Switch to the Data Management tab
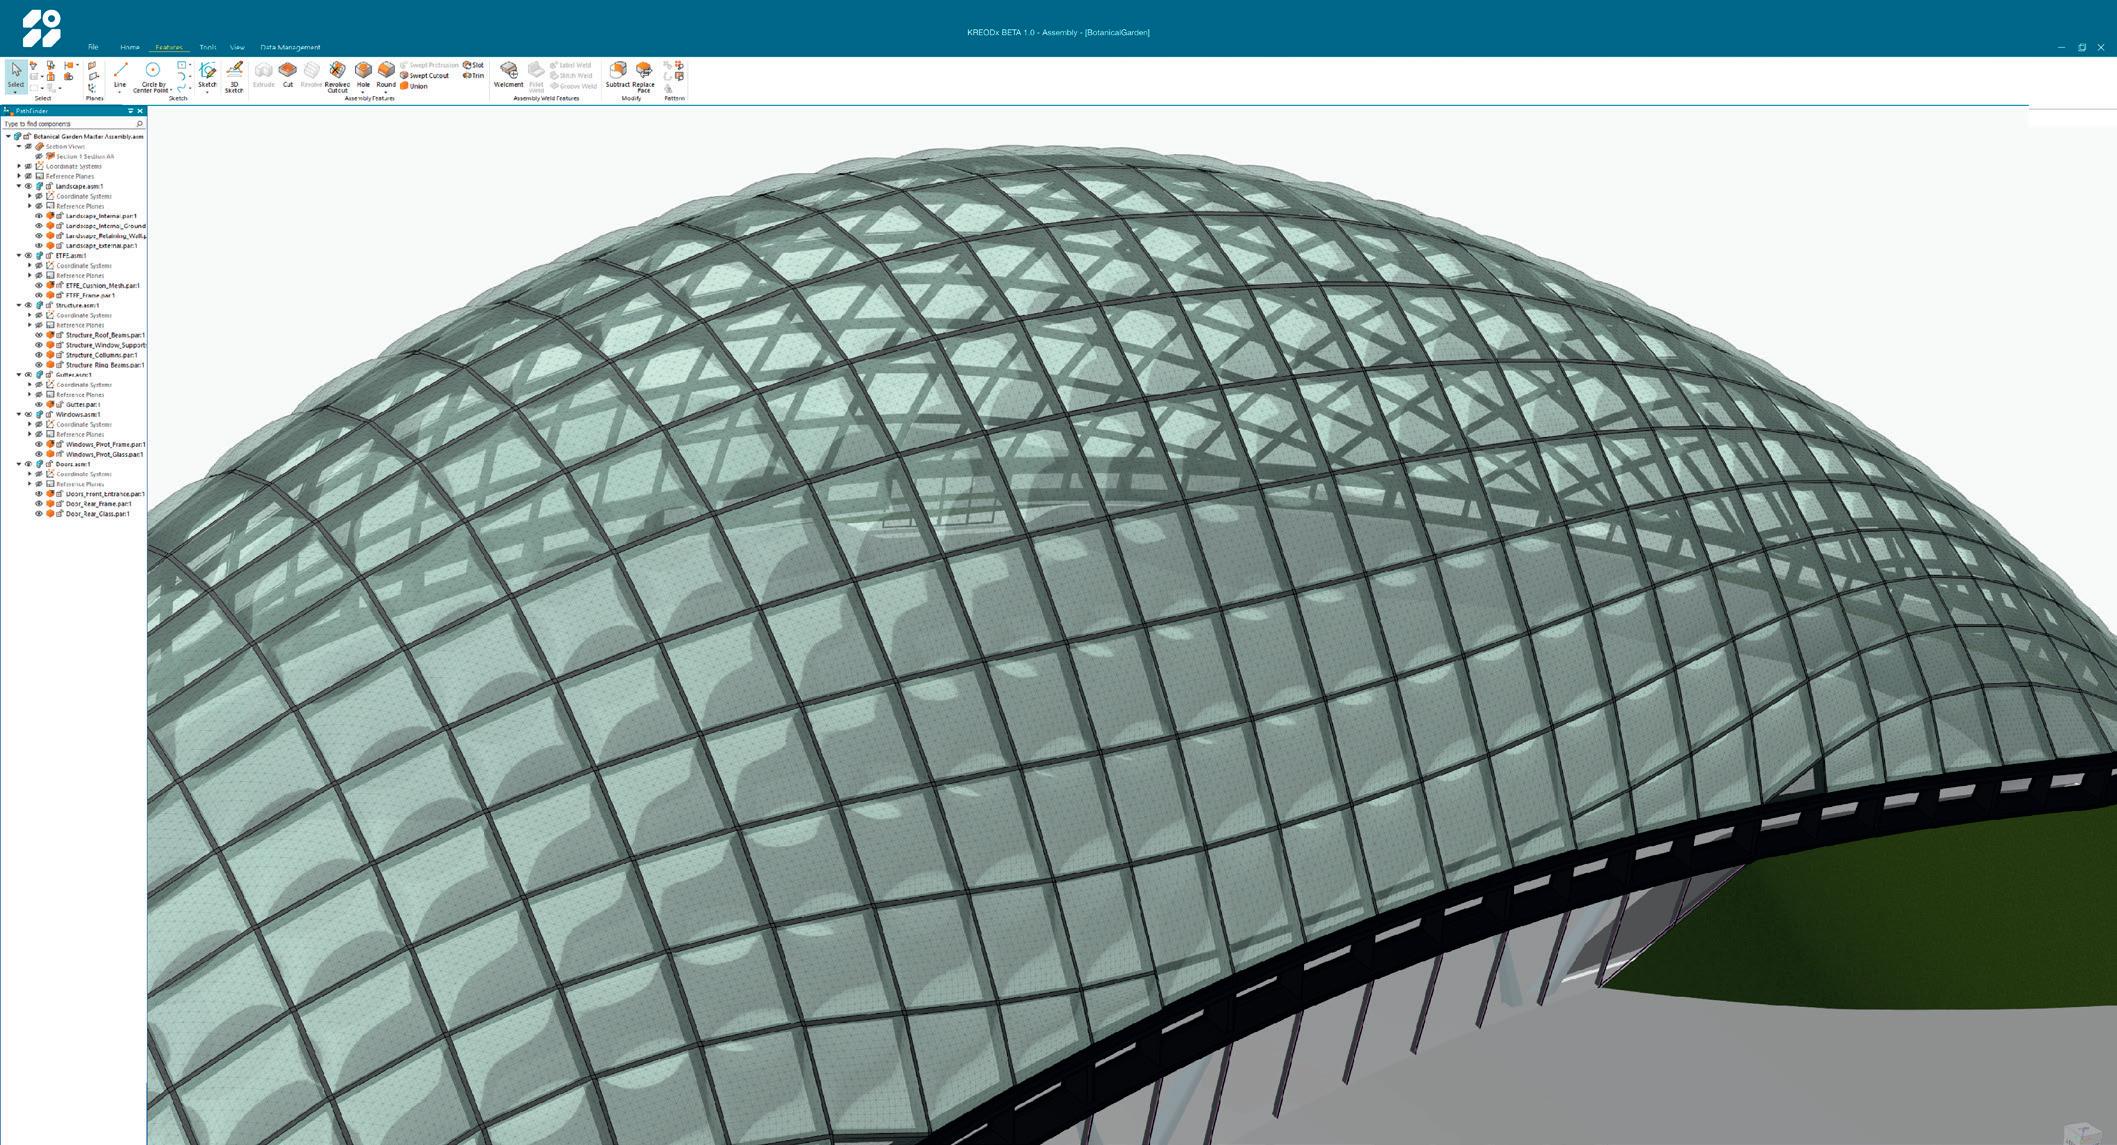The image size is (2117, 1145). point(290,47)
